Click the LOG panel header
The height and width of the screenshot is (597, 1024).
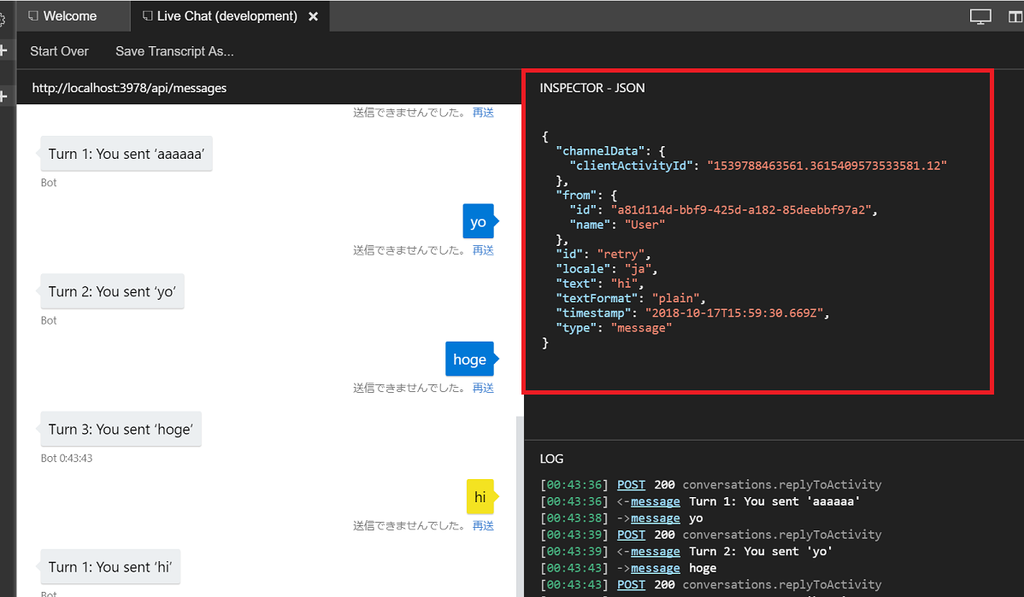pos(551,459)
